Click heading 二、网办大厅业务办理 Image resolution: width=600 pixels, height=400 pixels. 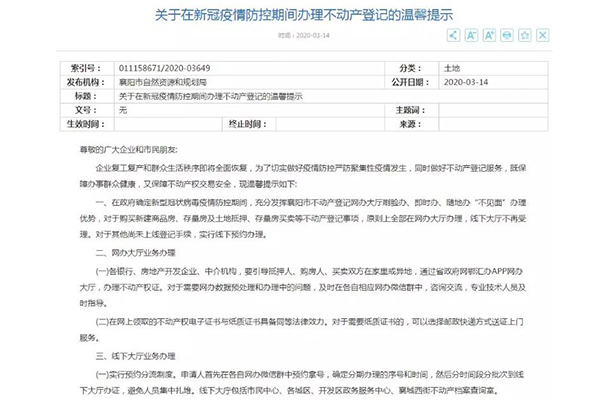coord(135,253)
